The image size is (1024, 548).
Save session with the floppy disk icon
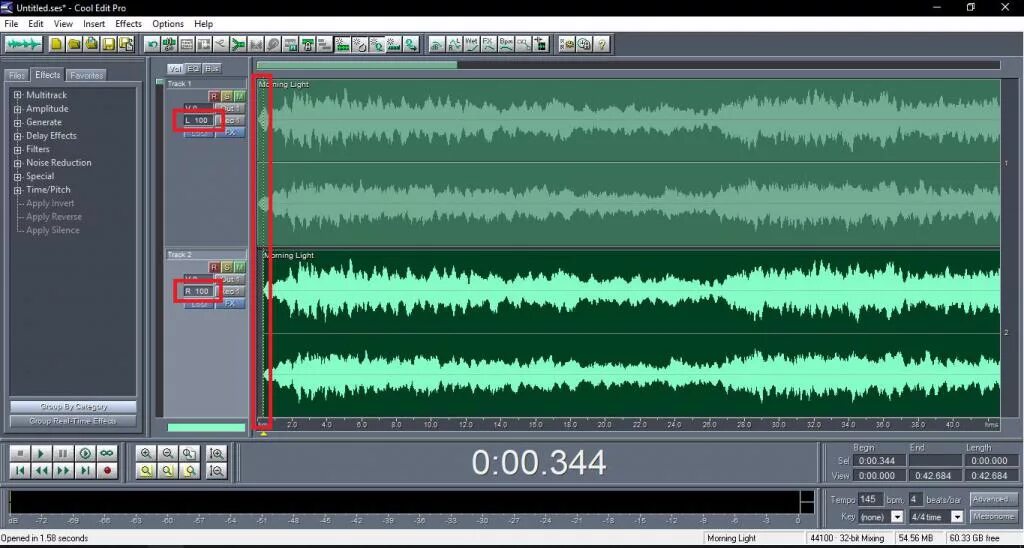coord(108,44)
